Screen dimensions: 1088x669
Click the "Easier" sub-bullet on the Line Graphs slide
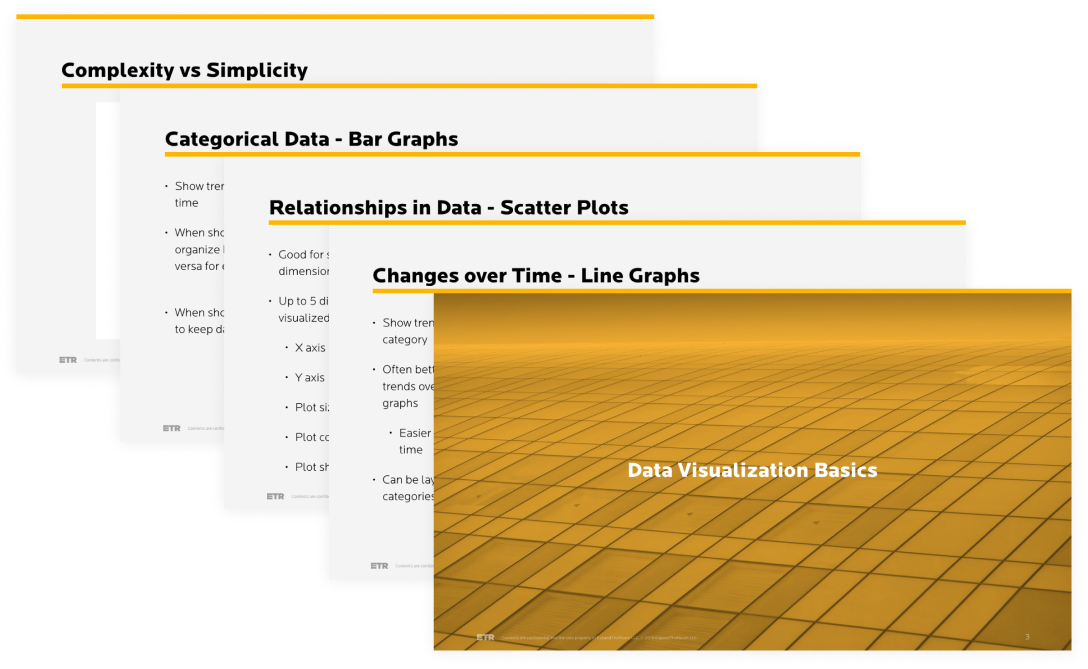coord(414,433)
